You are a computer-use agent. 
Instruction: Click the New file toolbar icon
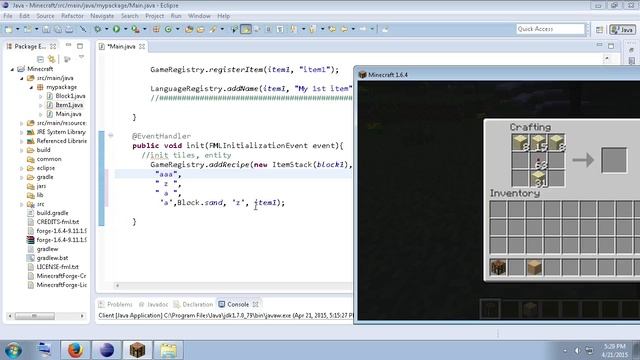9,29
